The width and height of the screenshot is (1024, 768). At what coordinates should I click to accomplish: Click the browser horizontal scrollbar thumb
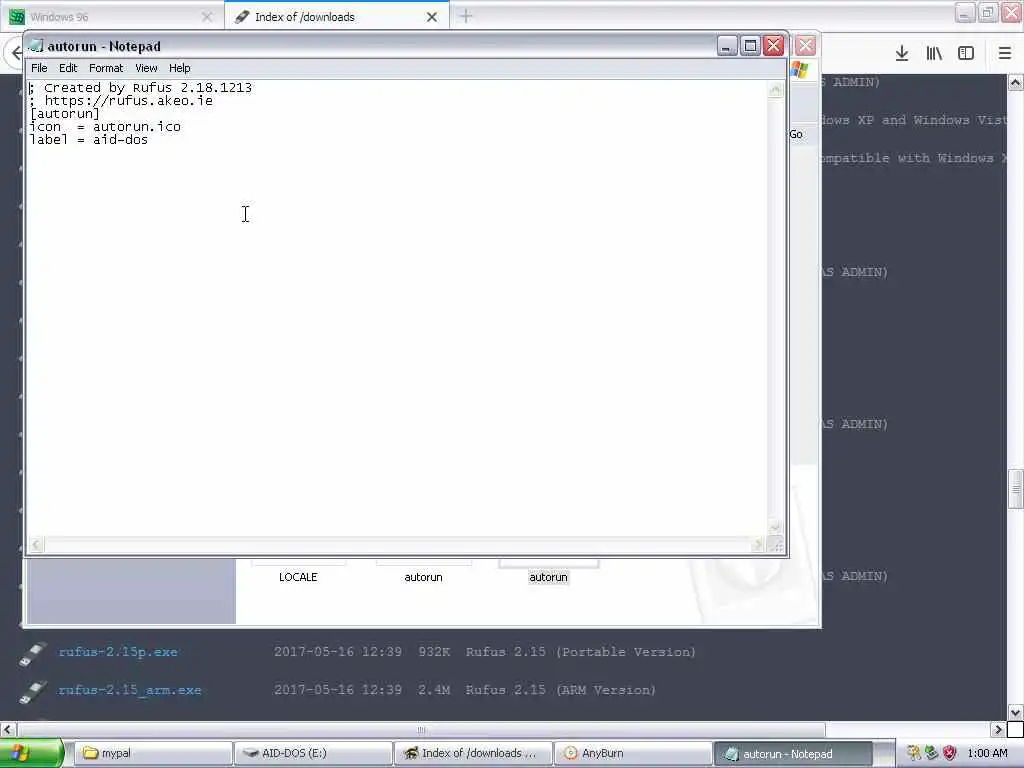coord(421,729)
